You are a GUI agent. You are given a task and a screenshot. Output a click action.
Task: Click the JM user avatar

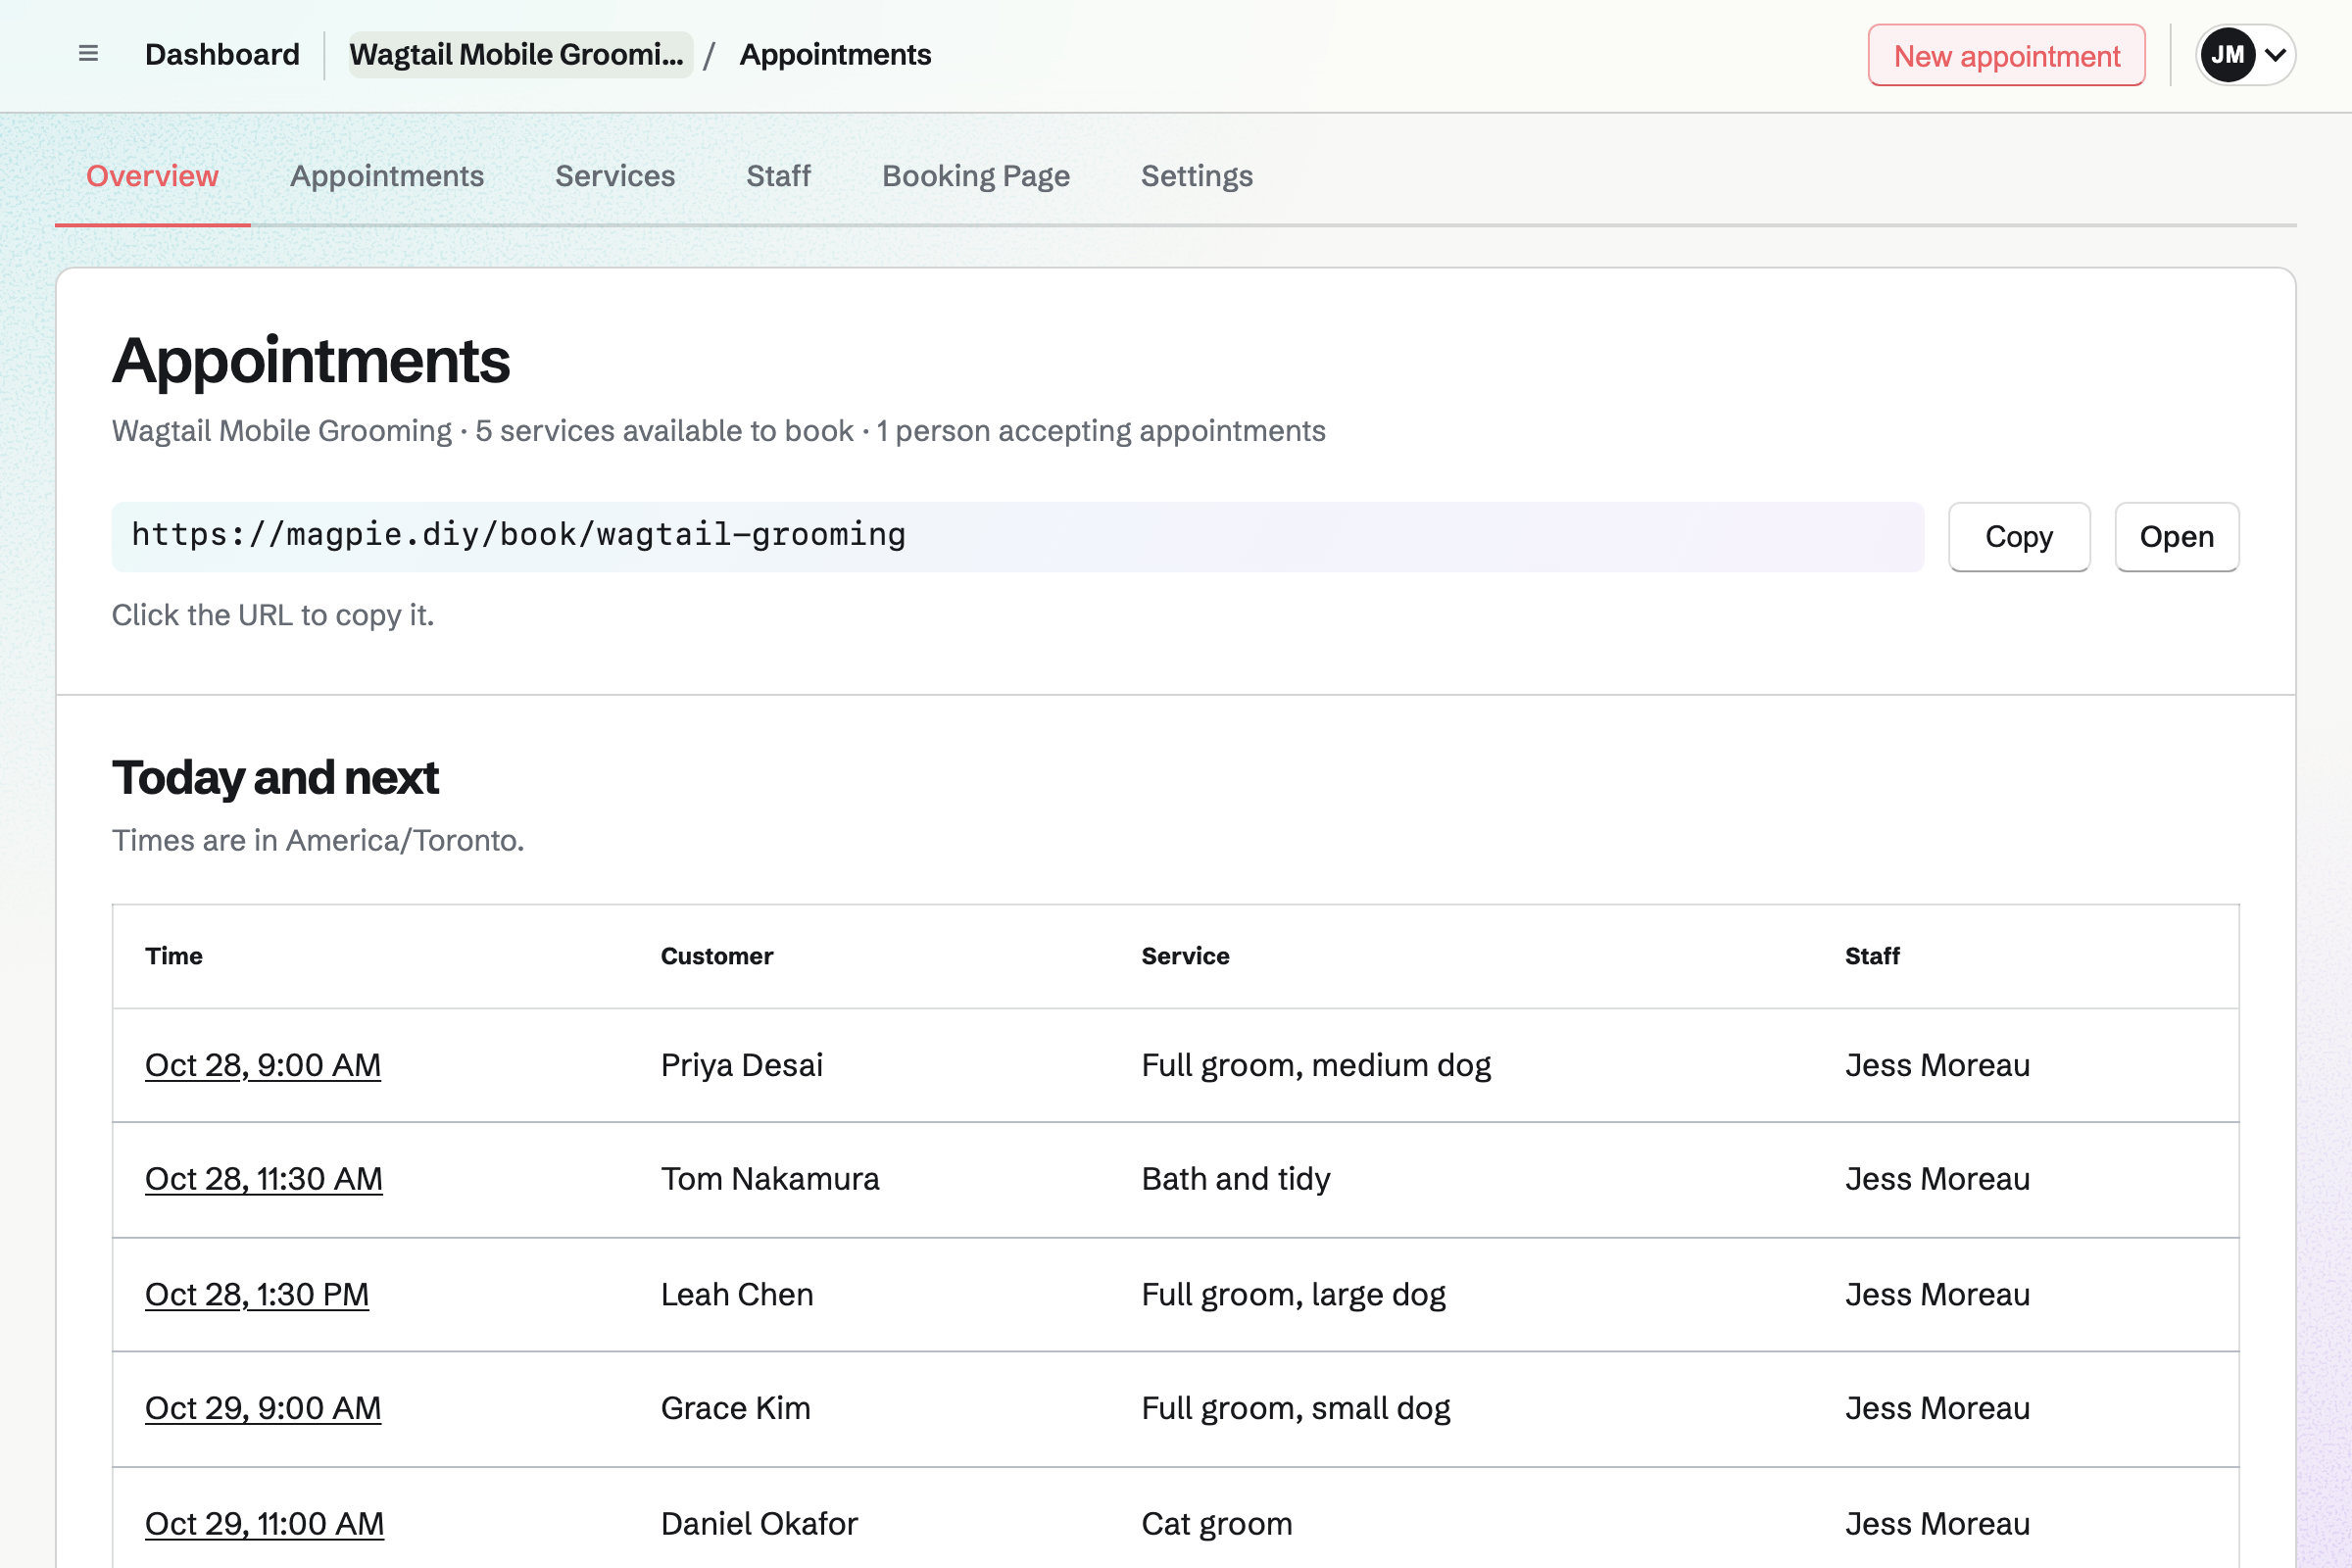(2227, 55)
